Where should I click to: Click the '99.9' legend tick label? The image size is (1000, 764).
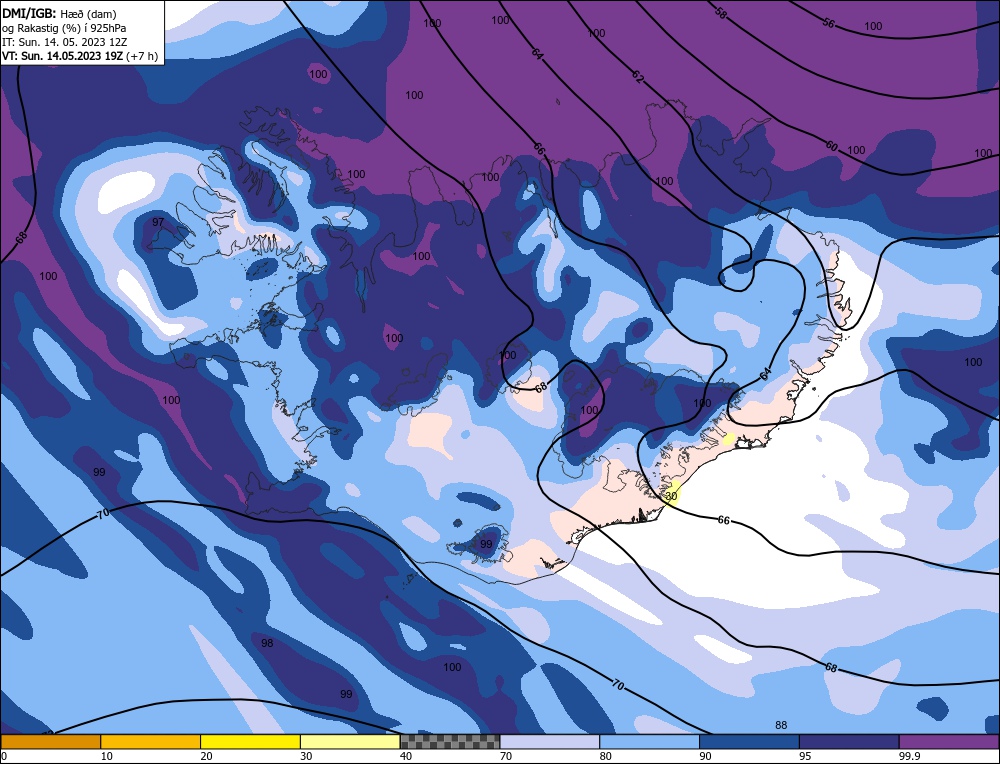[x=908, y=756]
